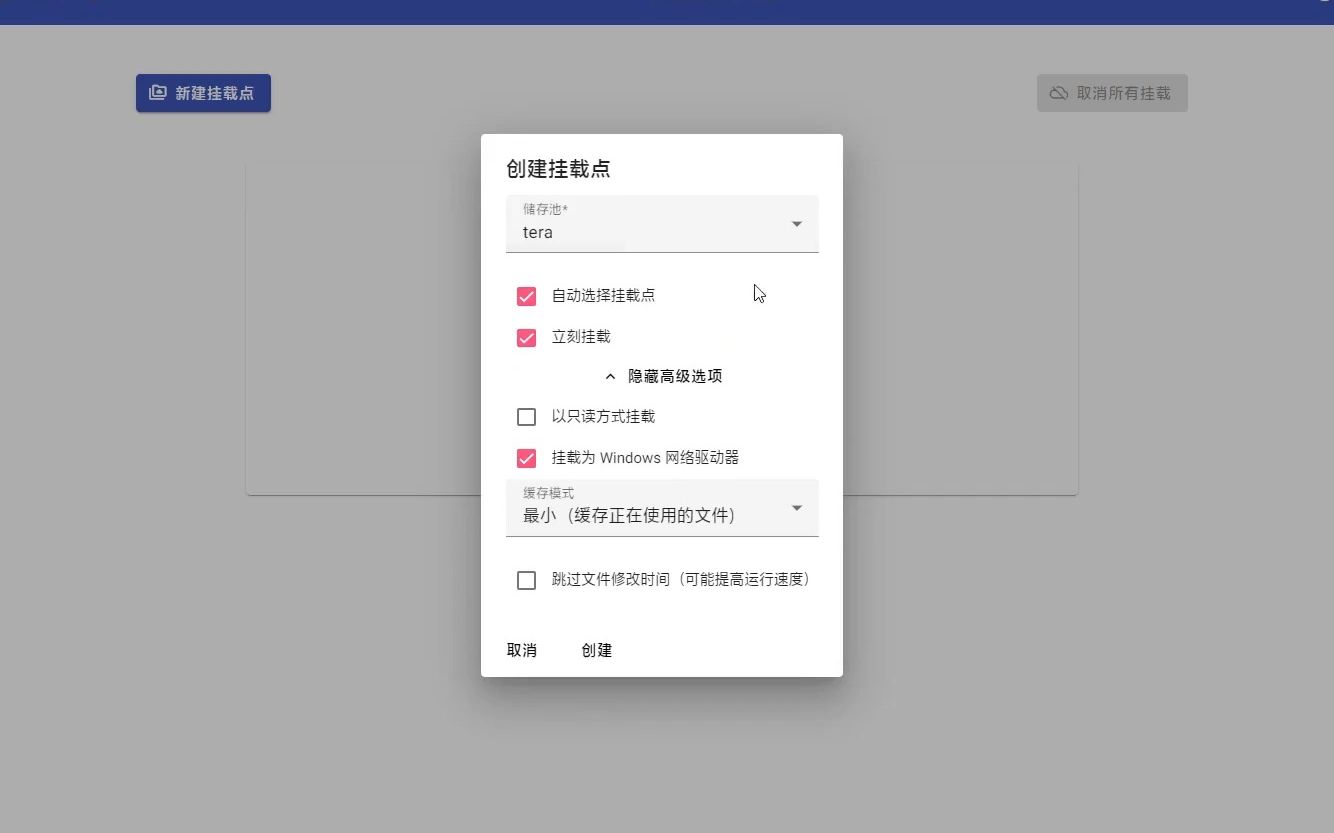Click 取消 to close the dialog
Image resolution: width=1334 pixels, height=833 pixels.
pyautogui.click(x=522, y=650)
